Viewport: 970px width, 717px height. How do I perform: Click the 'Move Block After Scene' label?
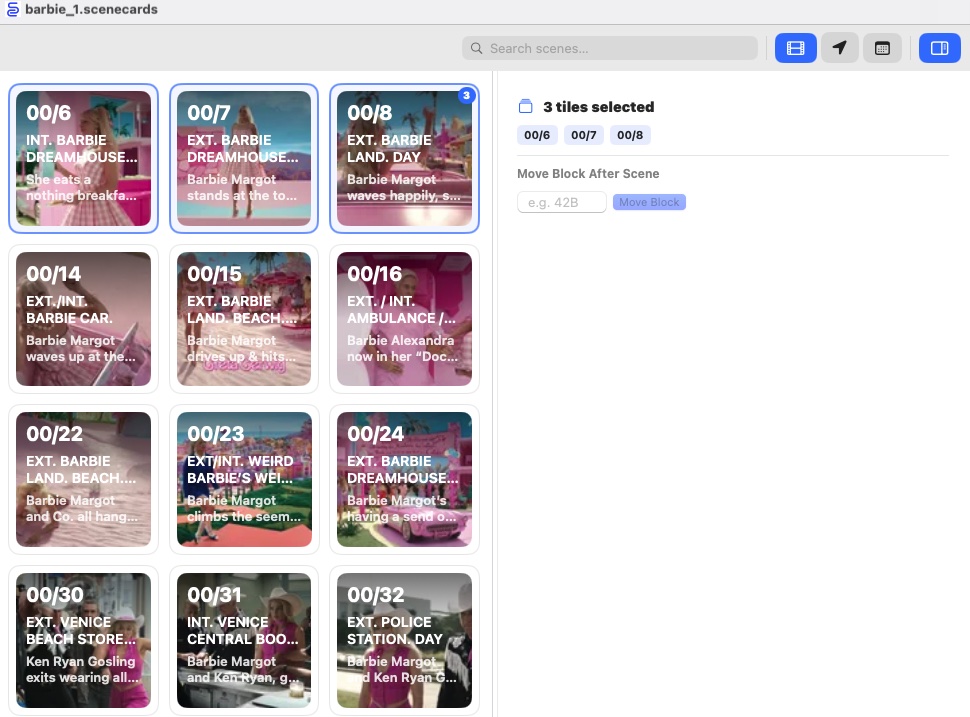point(588,174)
